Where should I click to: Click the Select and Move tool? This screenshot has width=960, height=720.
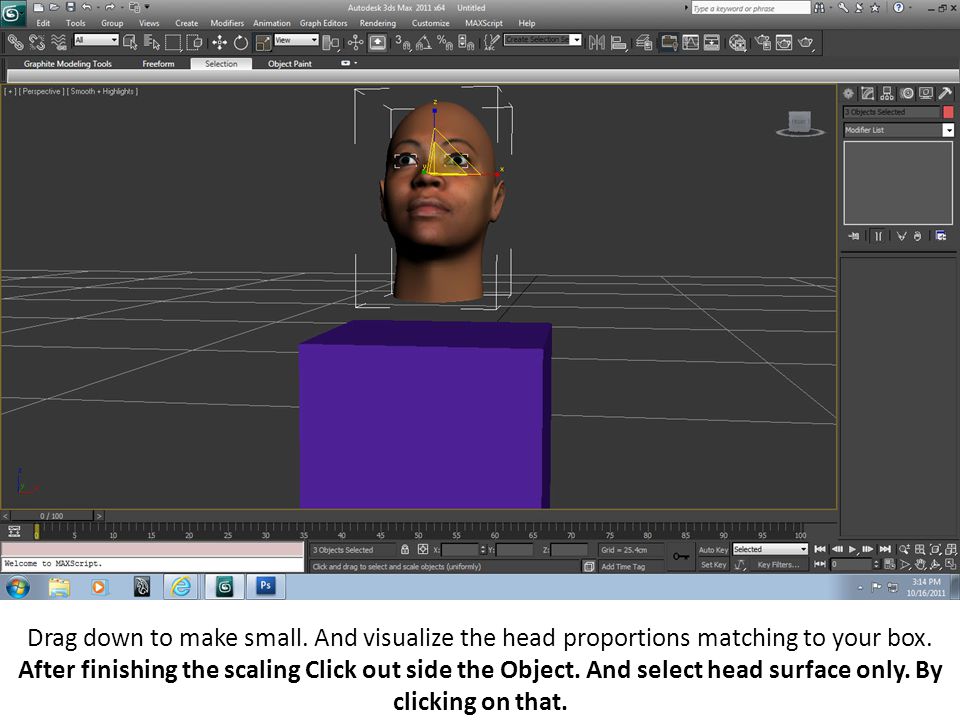click(x=219, y=42)
